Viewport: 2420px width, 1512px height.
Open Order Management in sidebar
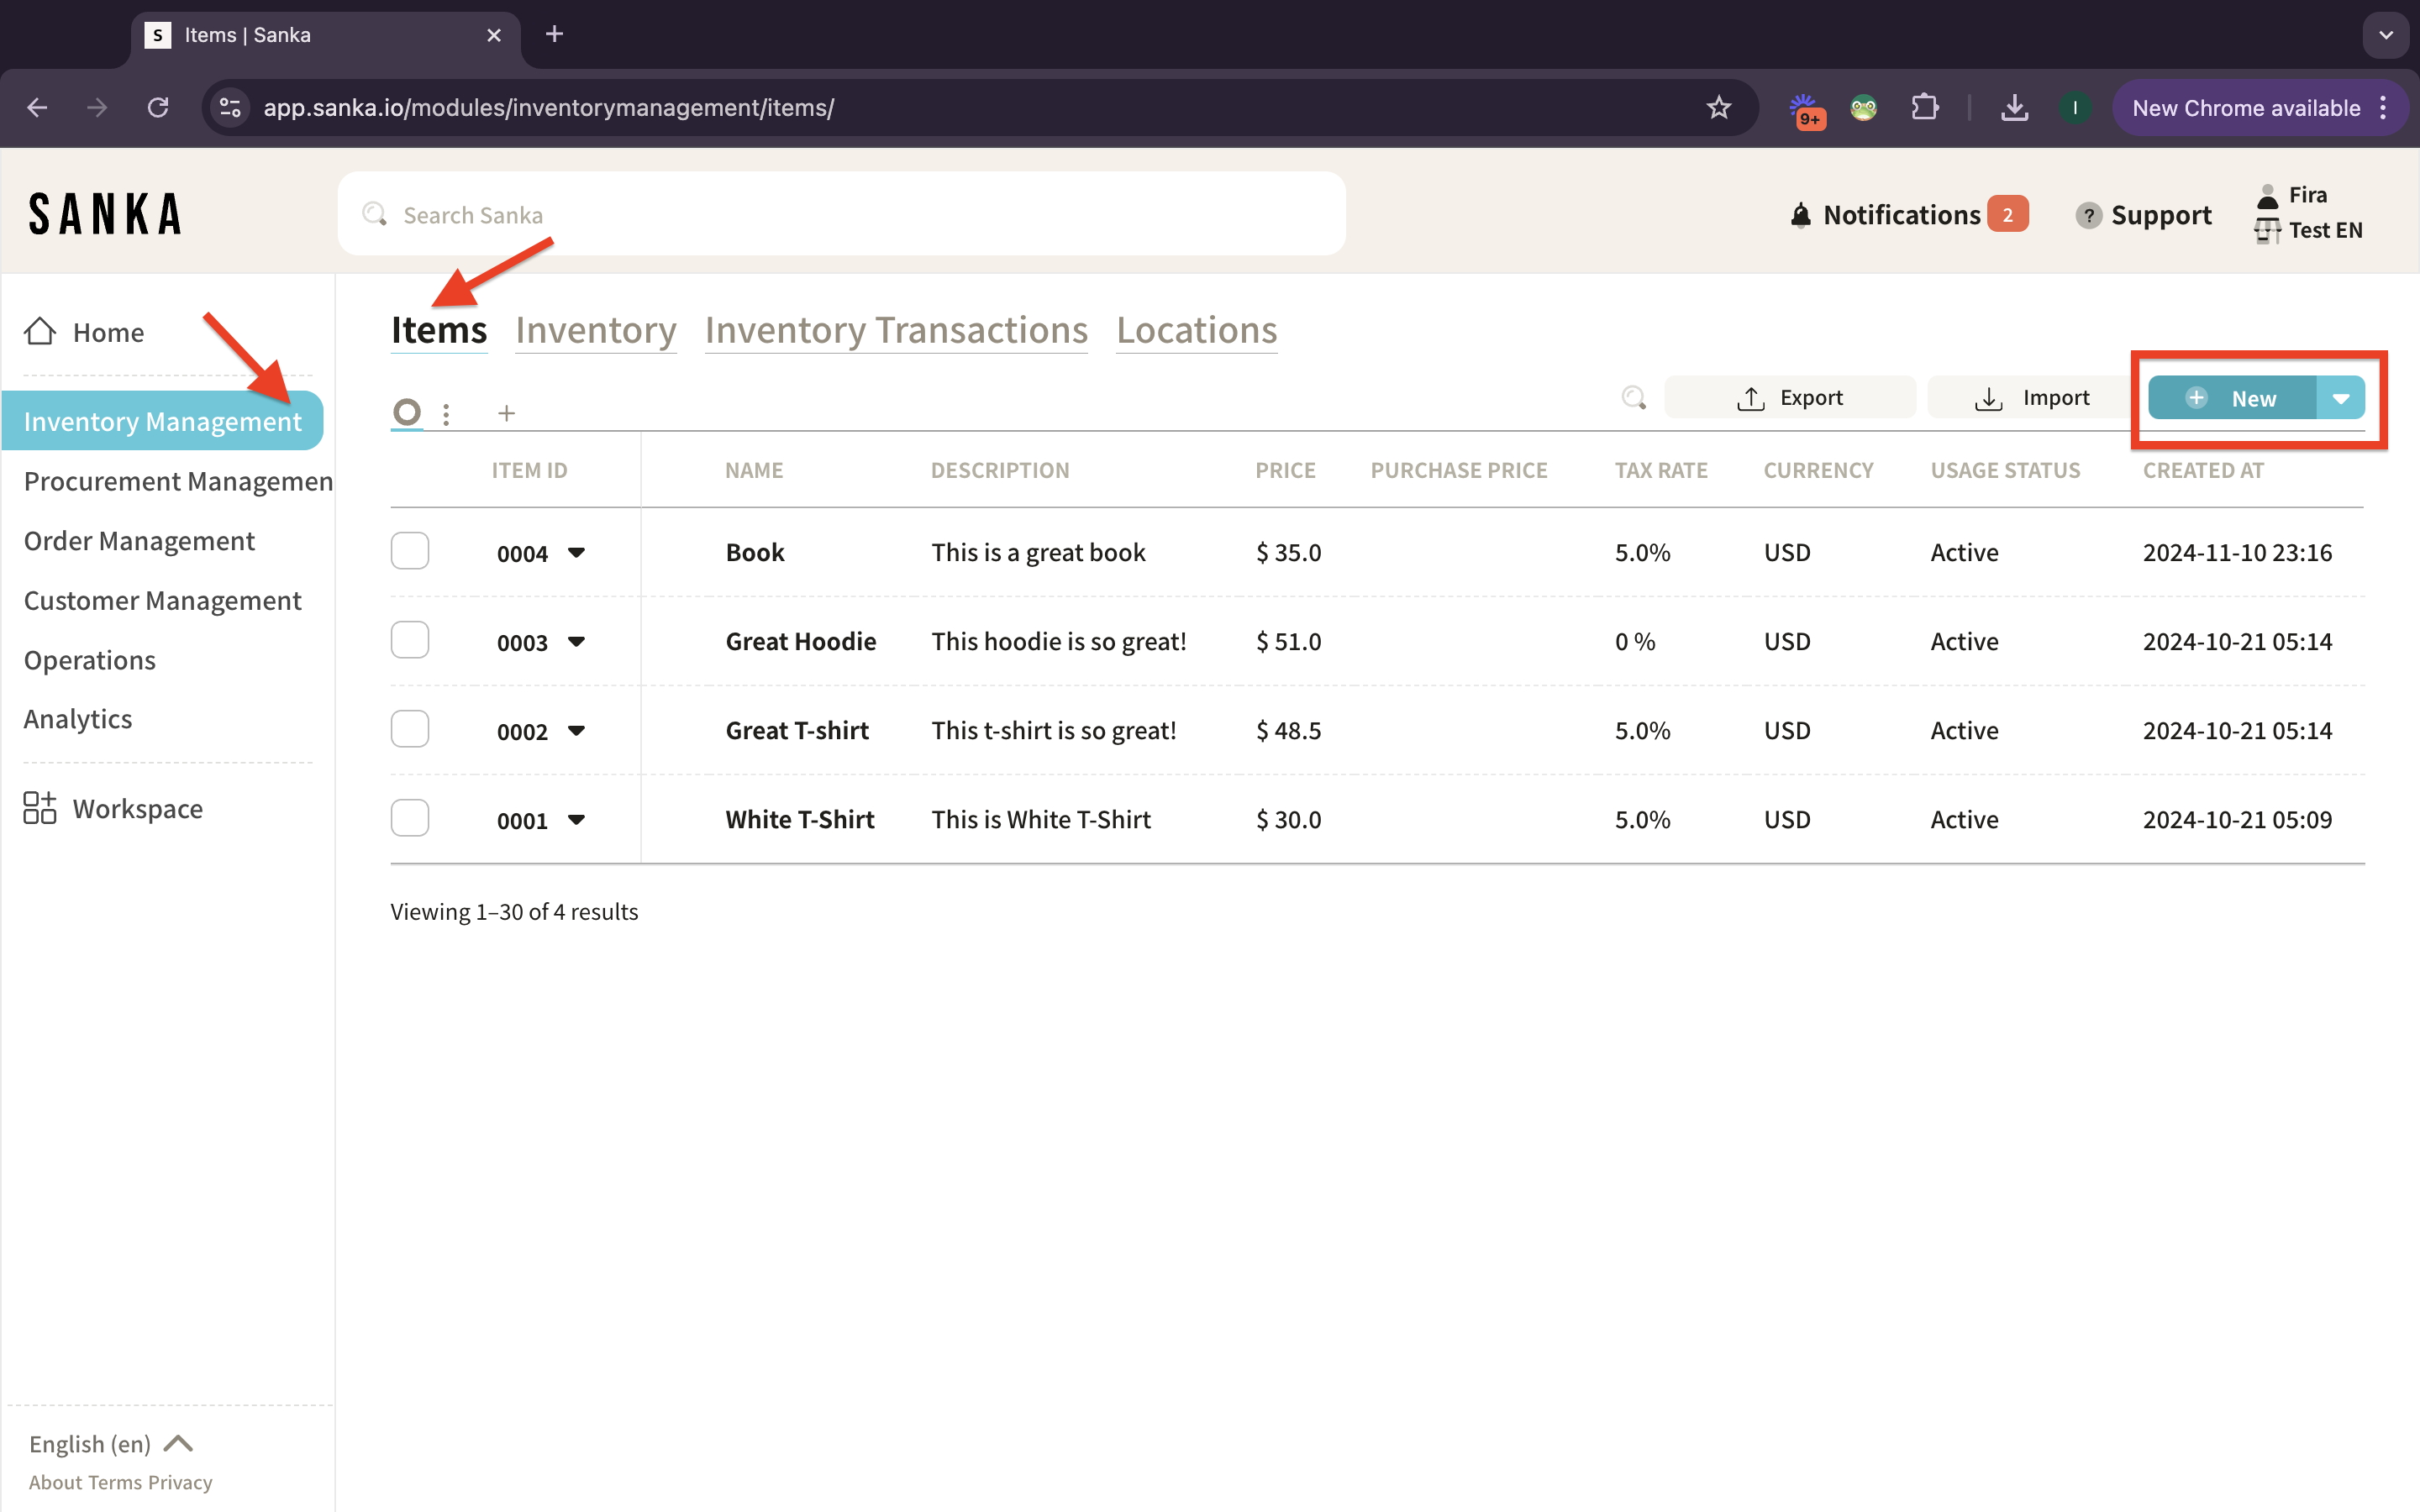(139, 541)
